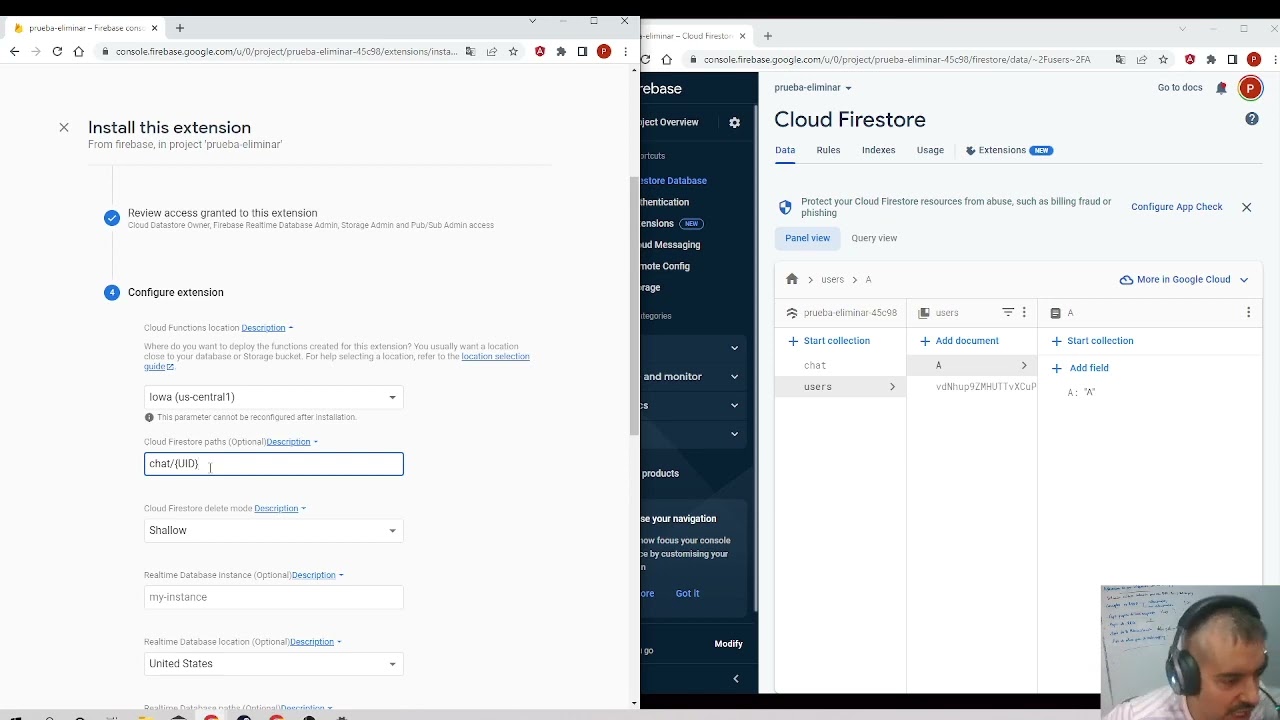Switch to the Data tab

[785, 150]
